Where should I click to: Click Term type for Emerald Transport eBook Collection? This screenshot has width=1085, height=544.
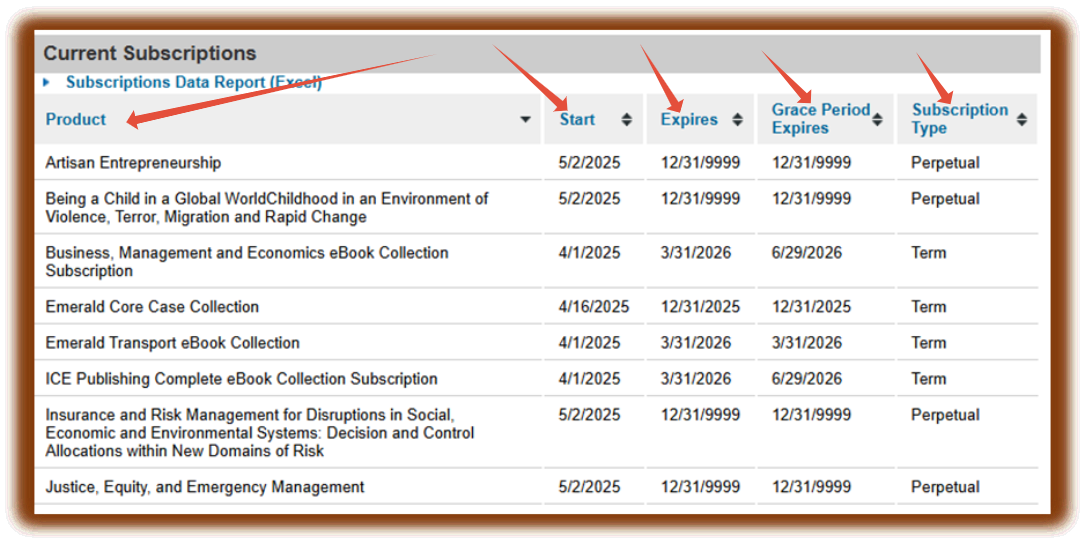[929, 343]
